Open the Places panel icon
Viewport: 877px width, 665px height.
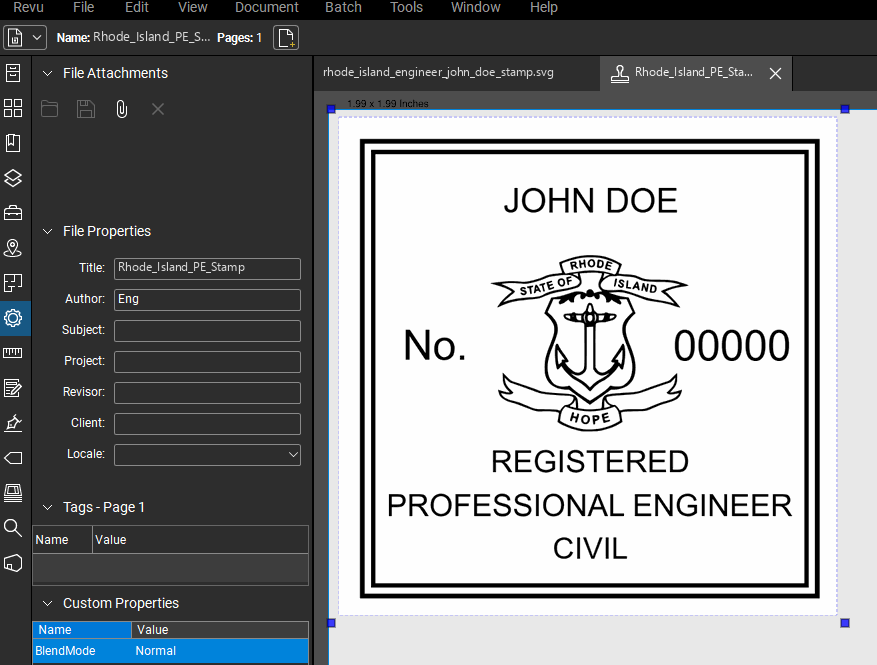tap(13, 248)
